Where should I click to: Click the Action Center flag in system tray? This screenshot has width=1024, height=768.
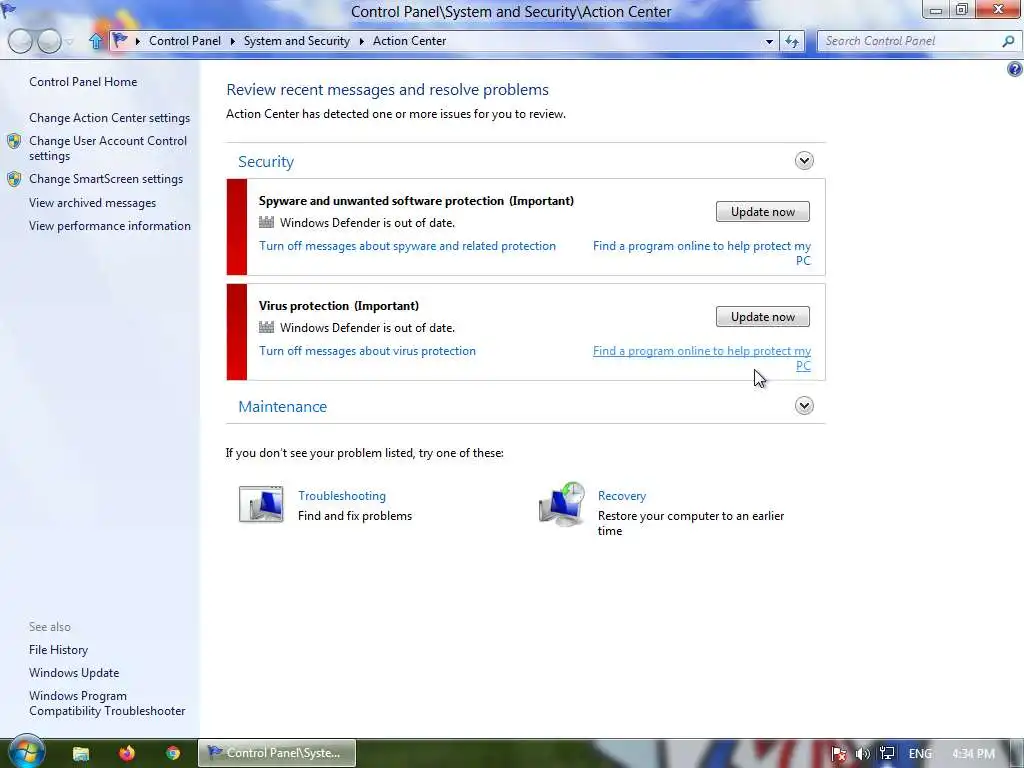click(x=839, y=754)
